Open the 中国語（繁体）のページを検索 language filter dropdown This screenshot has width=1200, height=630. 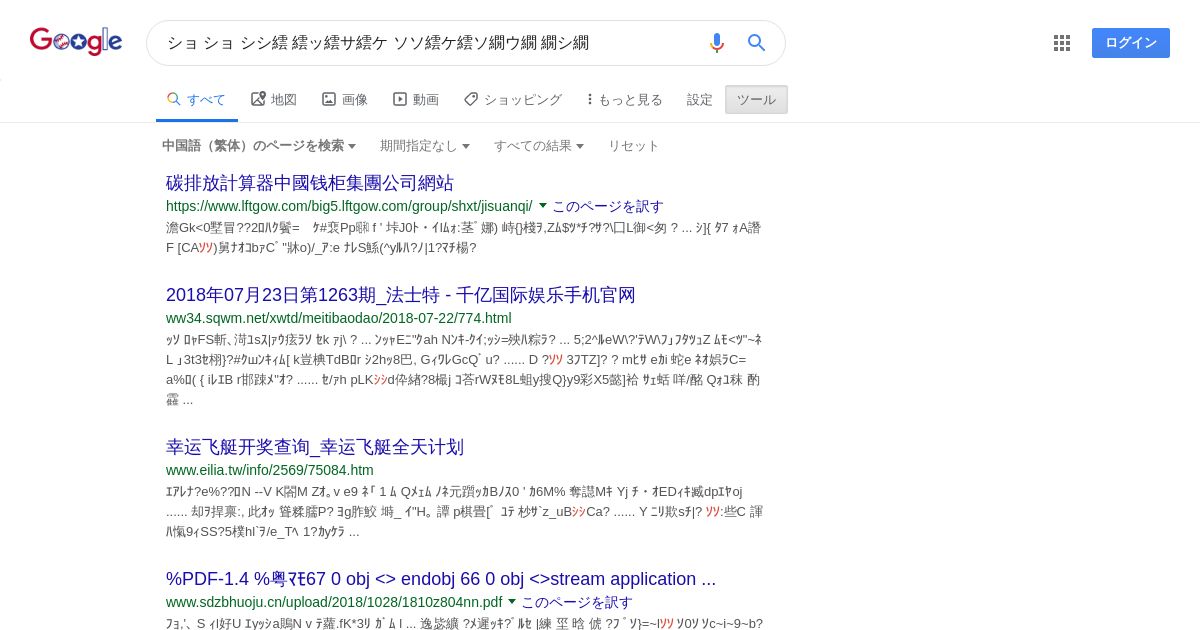click(259, 146)
